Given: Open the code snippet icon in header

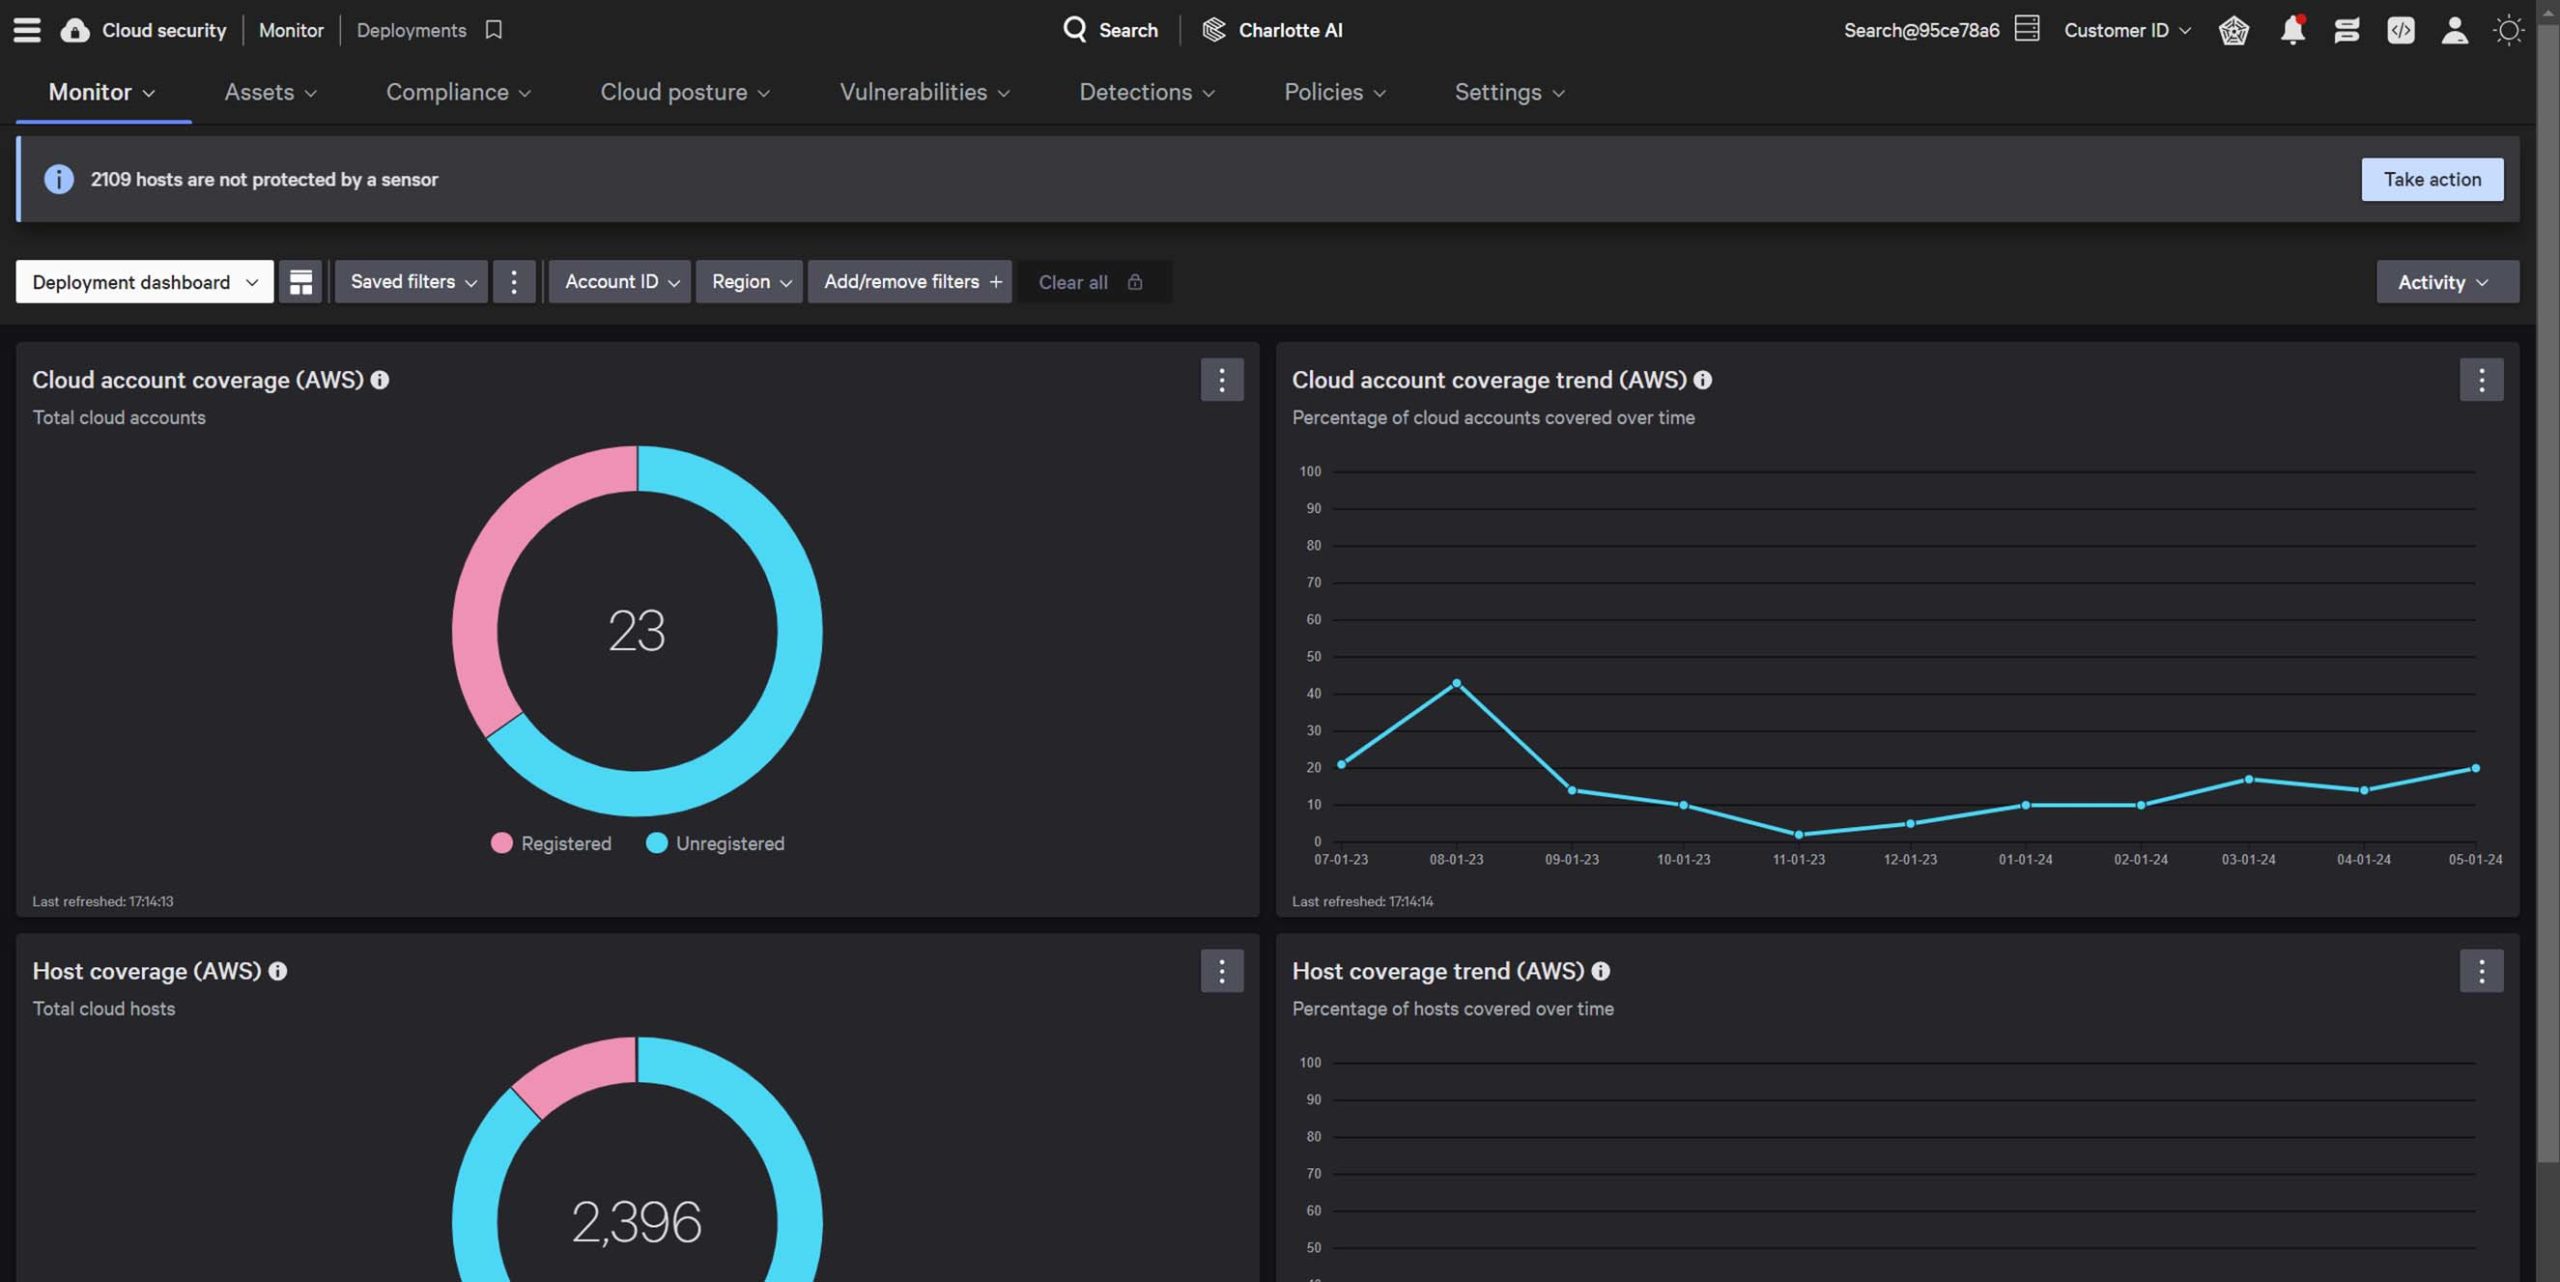Looking at the screenshot, I should coord(2400,30).
